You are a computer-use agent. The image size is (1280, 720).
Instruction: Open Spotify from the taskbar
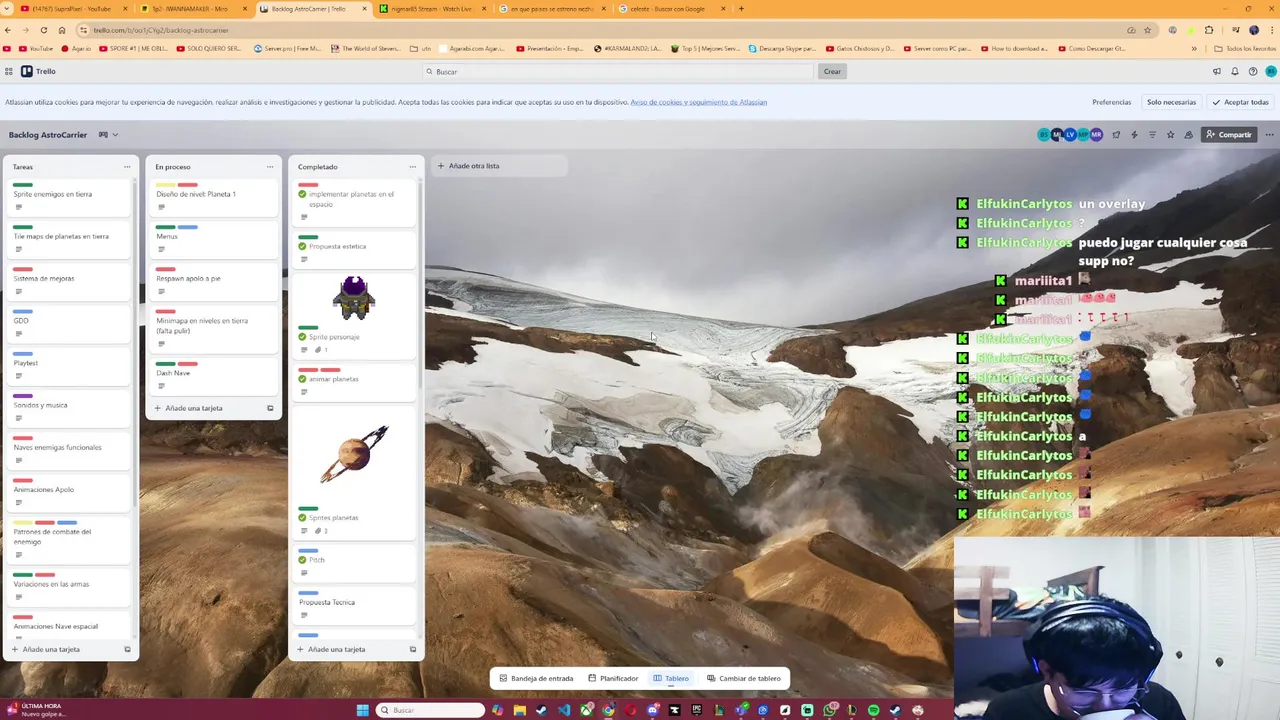873,710
